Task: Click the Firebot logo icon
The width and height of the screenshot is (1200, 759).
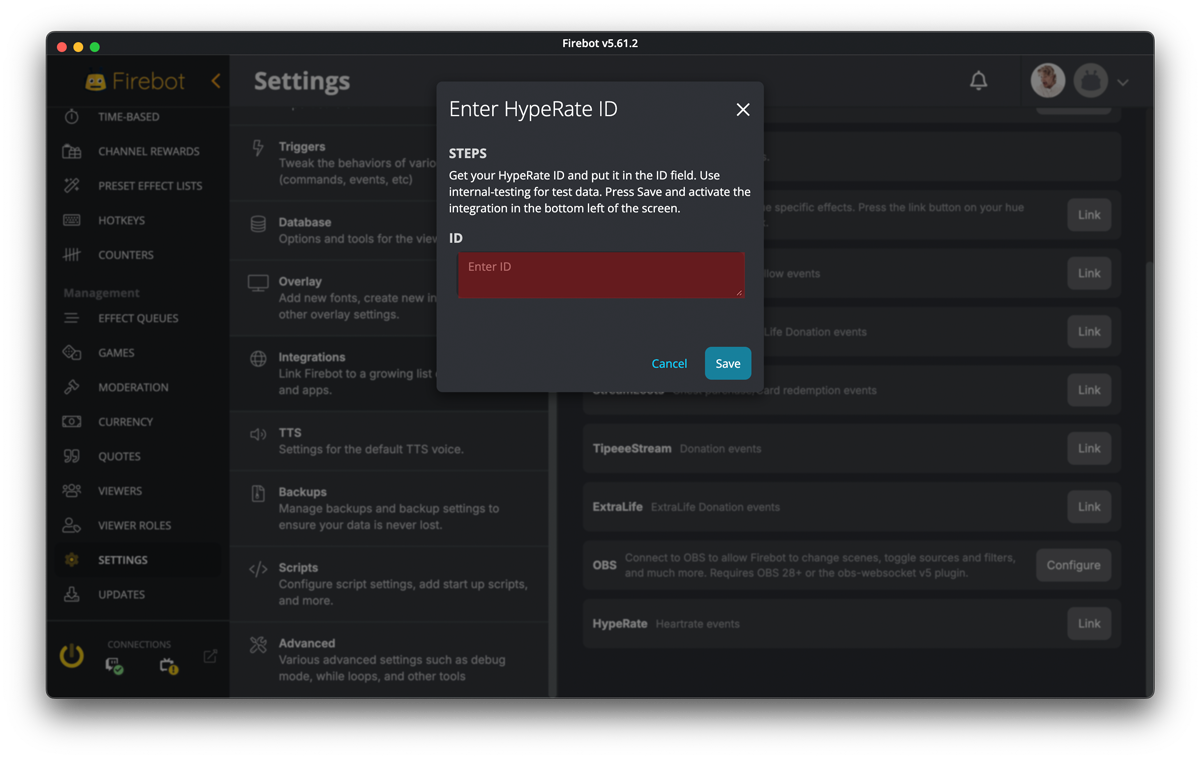Action: [96, 82]
